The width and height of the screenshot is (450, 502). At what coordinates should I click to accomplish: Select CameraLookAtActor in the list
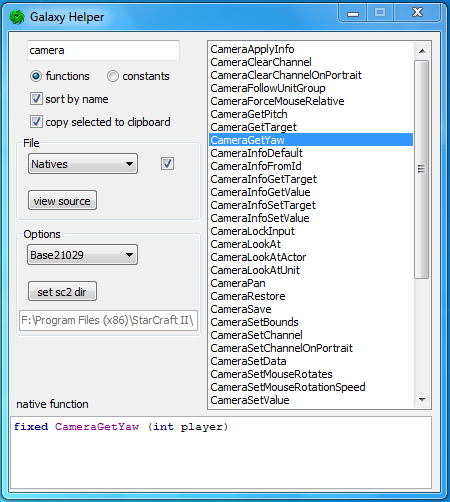pyautogui.click(x=311, y=257)
